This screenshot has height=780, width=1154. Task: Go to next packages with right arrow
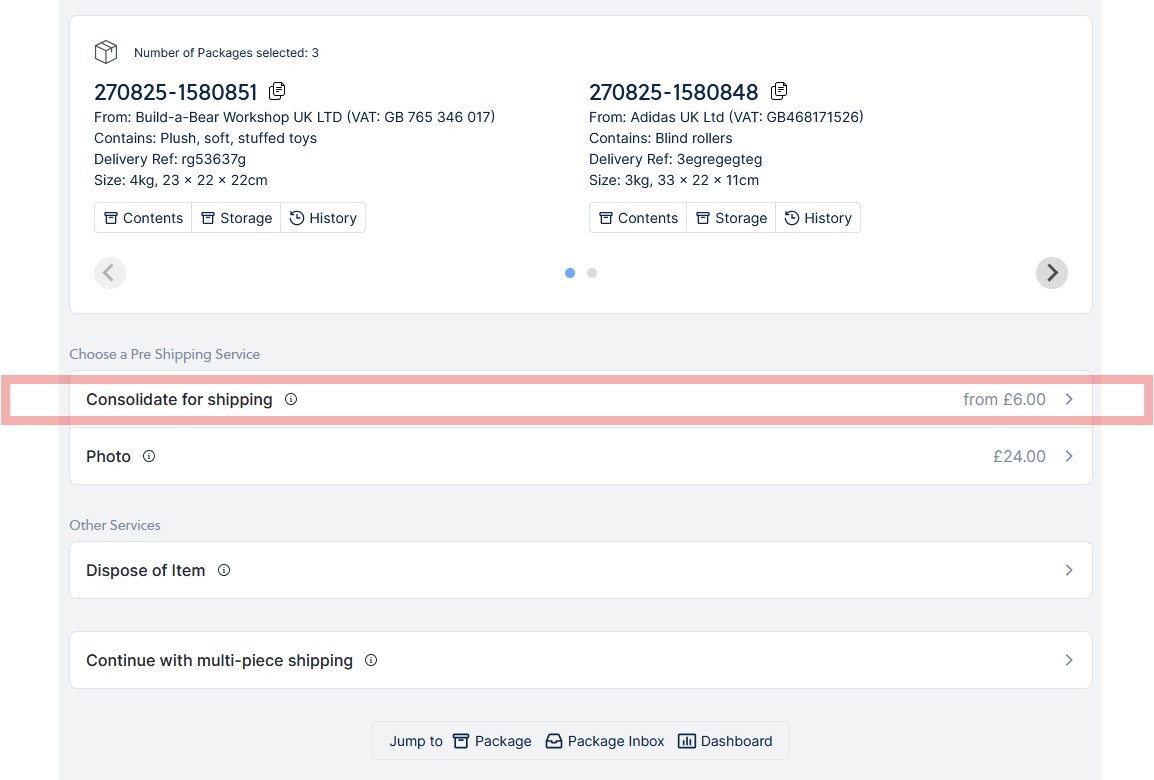pos(1051,273)
